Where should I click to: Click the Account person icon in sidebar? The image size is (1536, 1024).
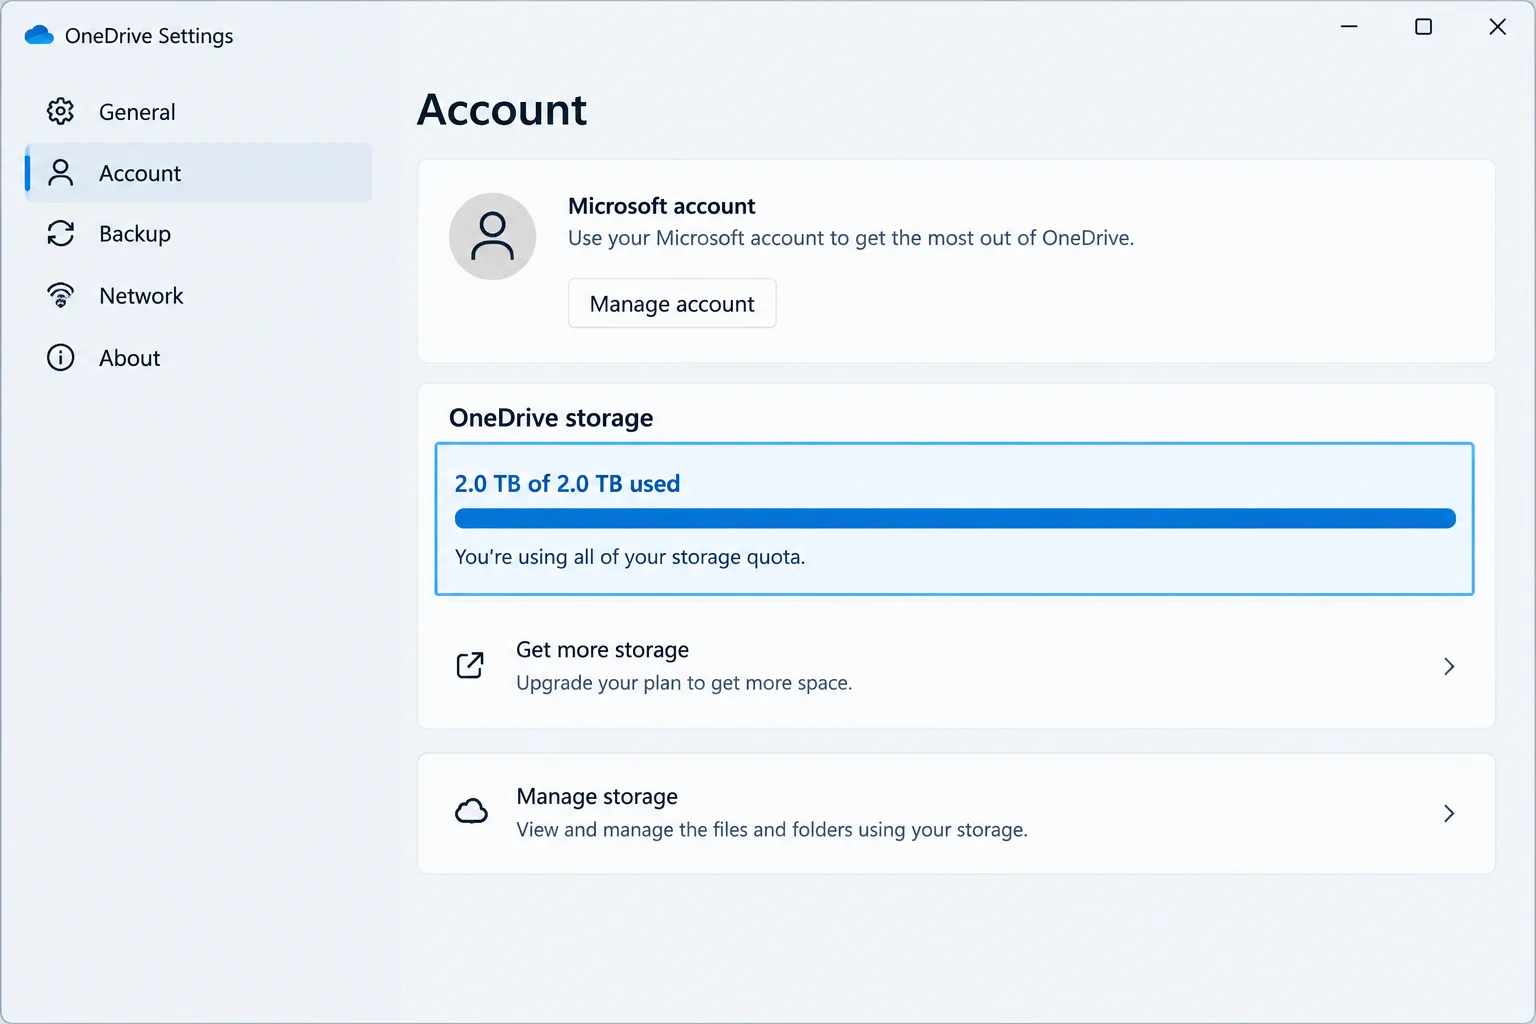click(61, 173)
